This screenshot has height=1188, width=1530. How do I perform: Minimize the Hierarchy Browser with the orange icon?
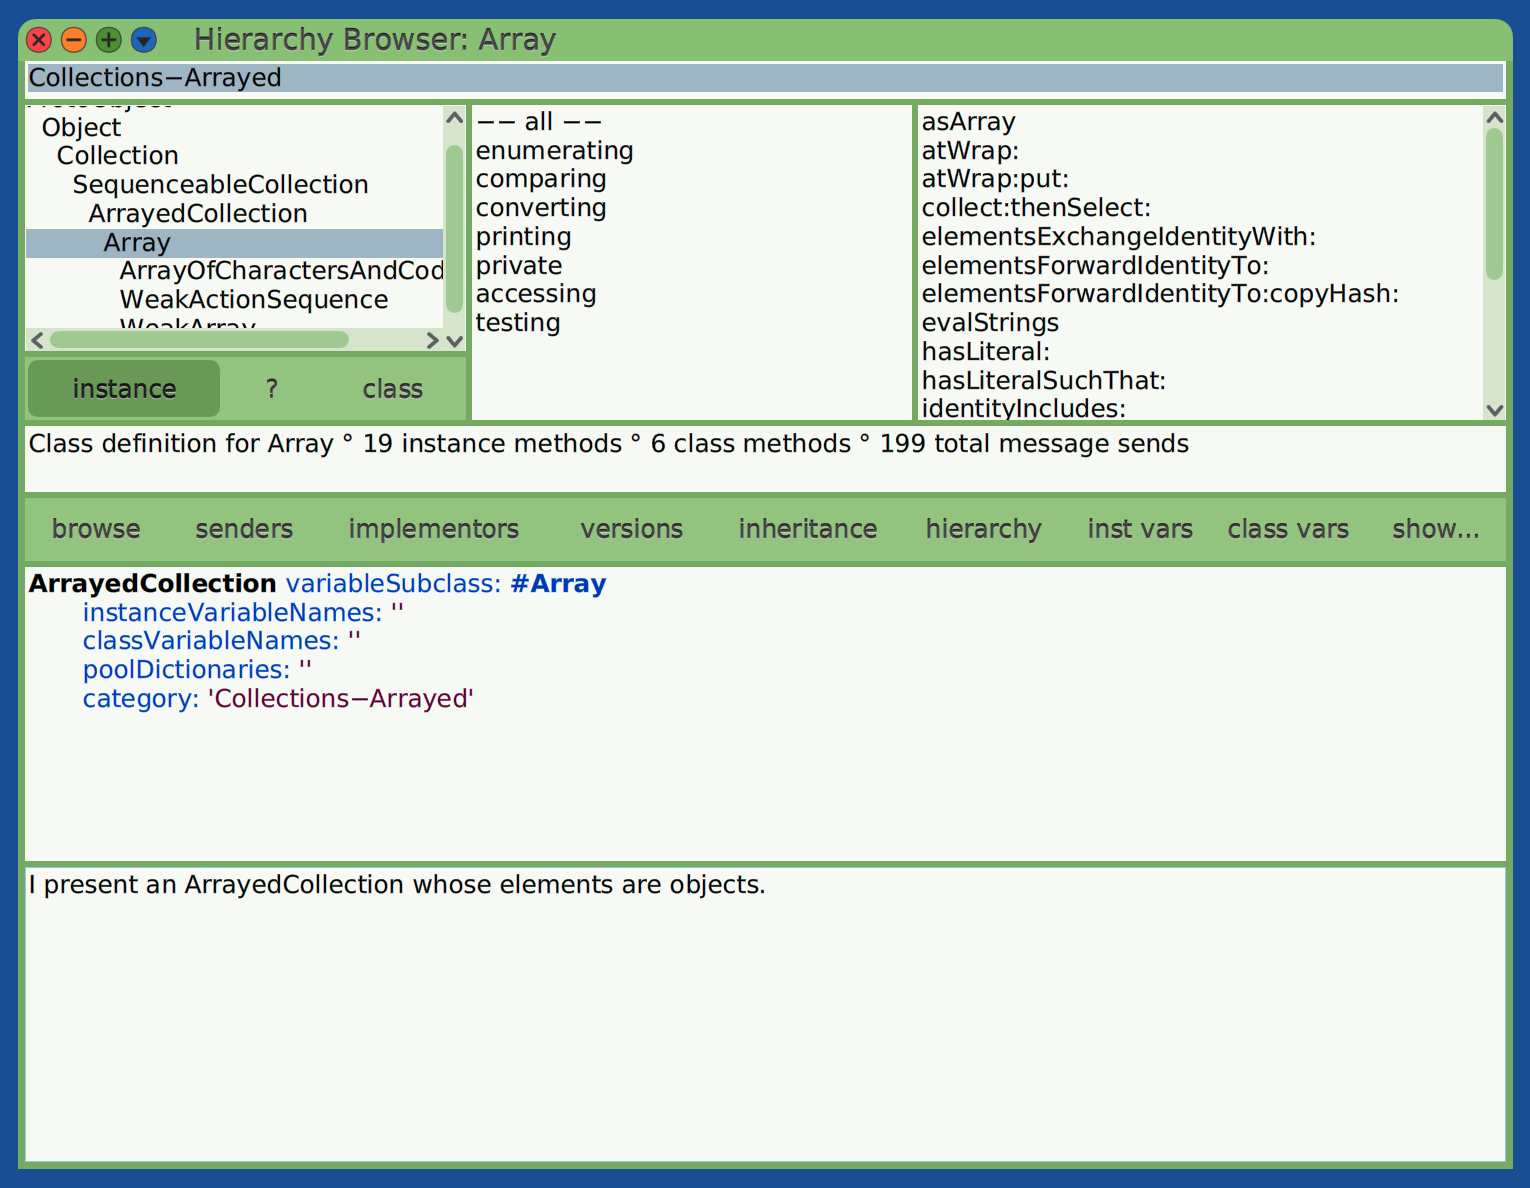click(x=73, y=40)
